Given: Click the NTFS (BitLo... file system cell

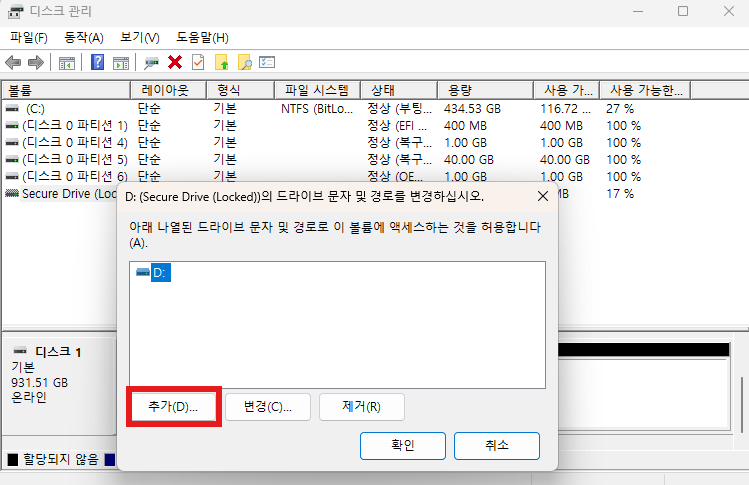Looking at the screenshot, I should (317, 108).
